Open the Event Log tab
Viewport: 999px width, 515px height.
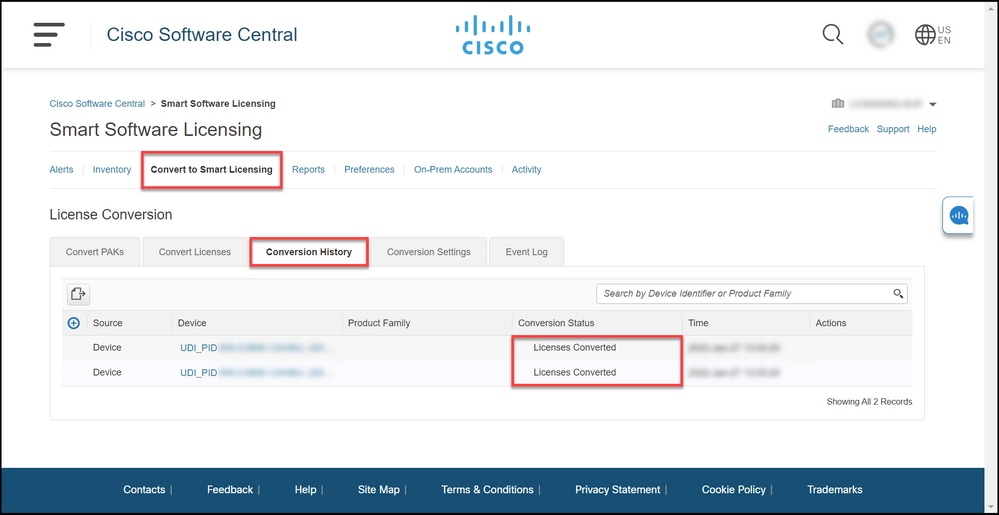[x=526, y=252]
